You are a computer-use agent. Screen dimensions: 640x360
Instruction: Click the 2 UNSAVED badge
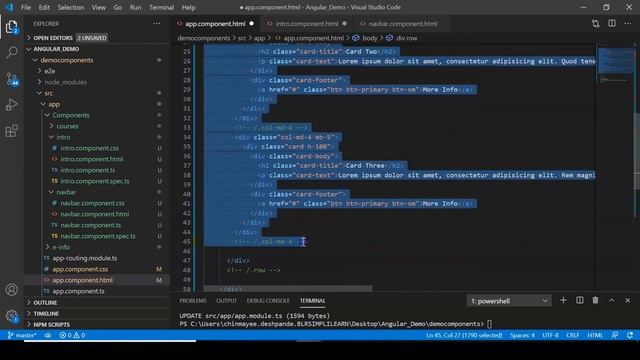tap(92, 38)
